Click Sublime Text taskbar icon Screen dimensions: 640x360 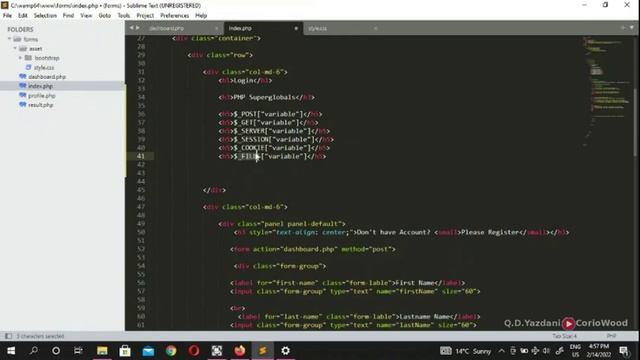(262, 351)
